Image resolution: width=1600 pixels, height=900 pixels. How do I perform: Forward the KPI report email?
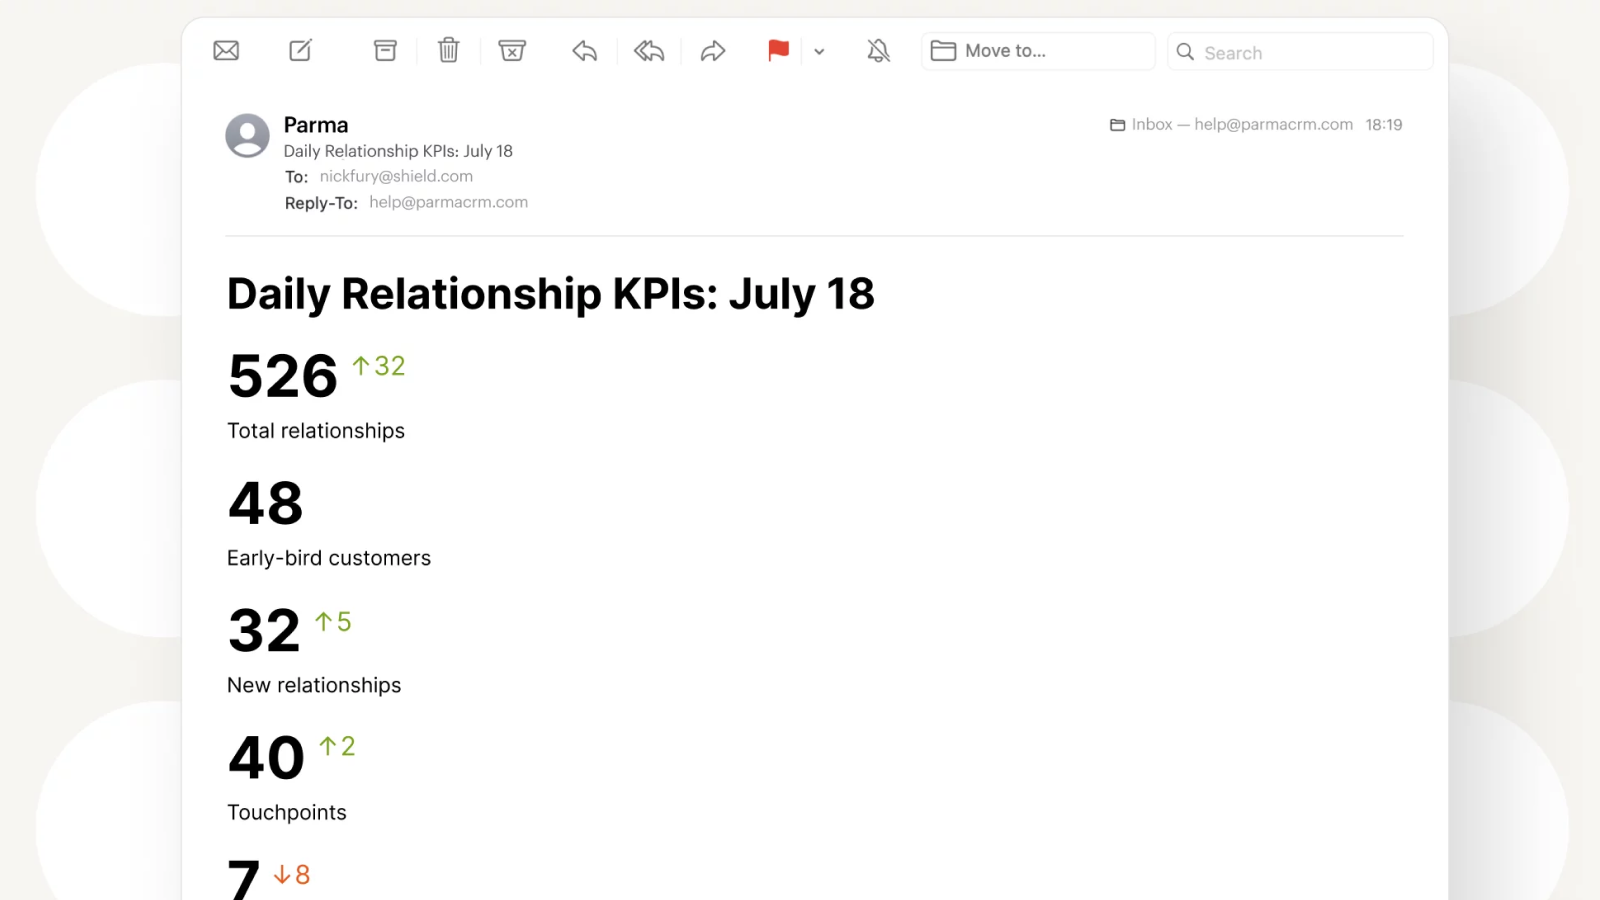tap(712, 50)
